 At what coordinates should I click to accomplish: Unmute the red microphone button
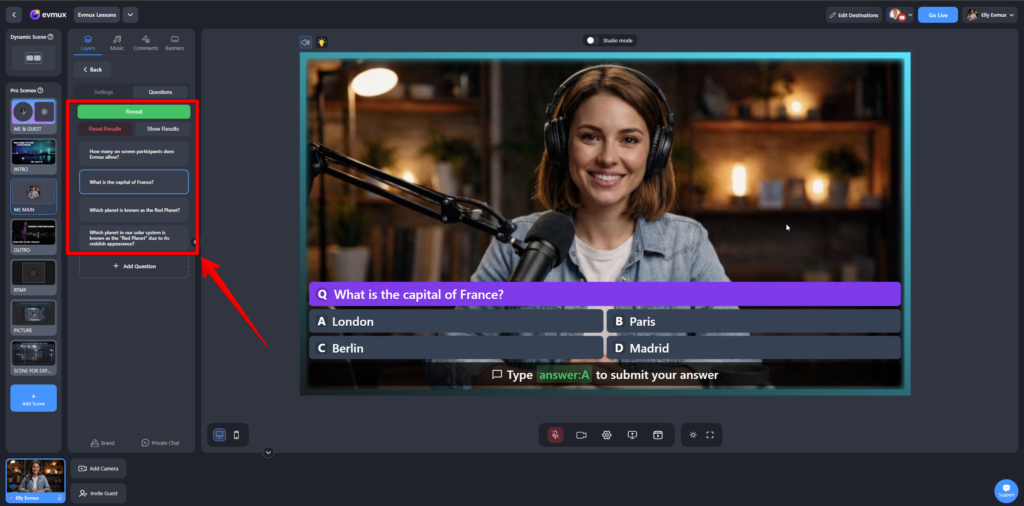(555, 435)
